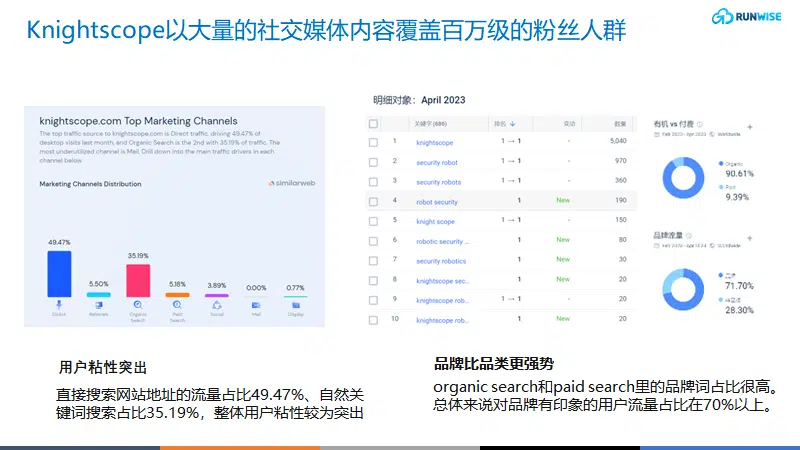Click the Display channel icon
Viewport: 800px width, 450px height.
(x=296, y=305)
